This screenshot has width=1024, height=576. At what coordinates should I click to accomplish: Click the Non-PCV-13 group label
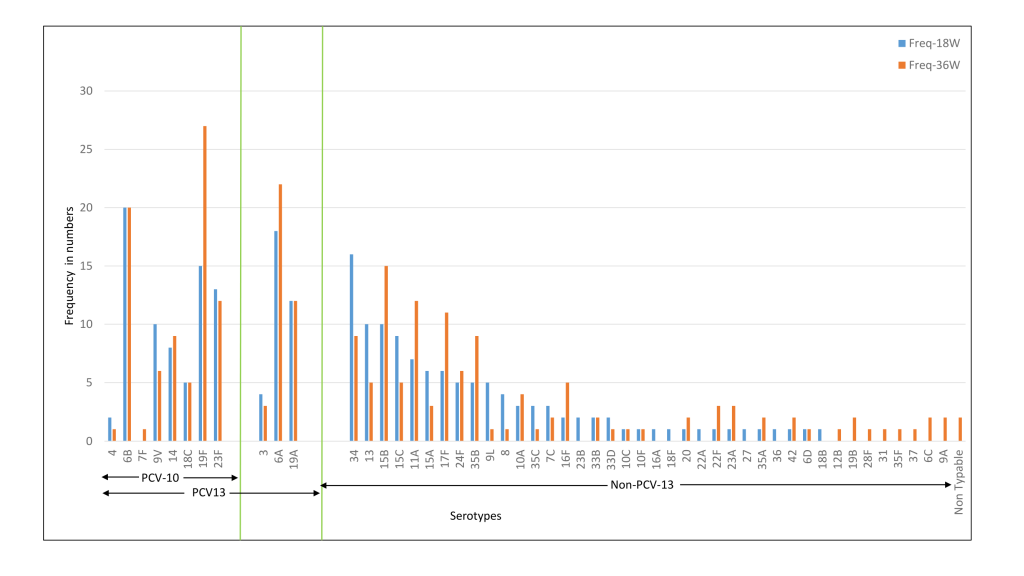point(641,485)
